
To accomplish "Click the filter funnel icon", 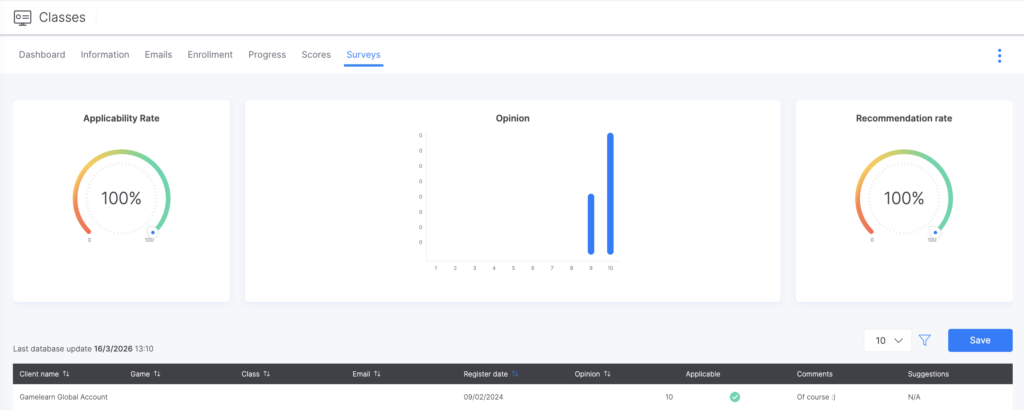I will point(925,340).
